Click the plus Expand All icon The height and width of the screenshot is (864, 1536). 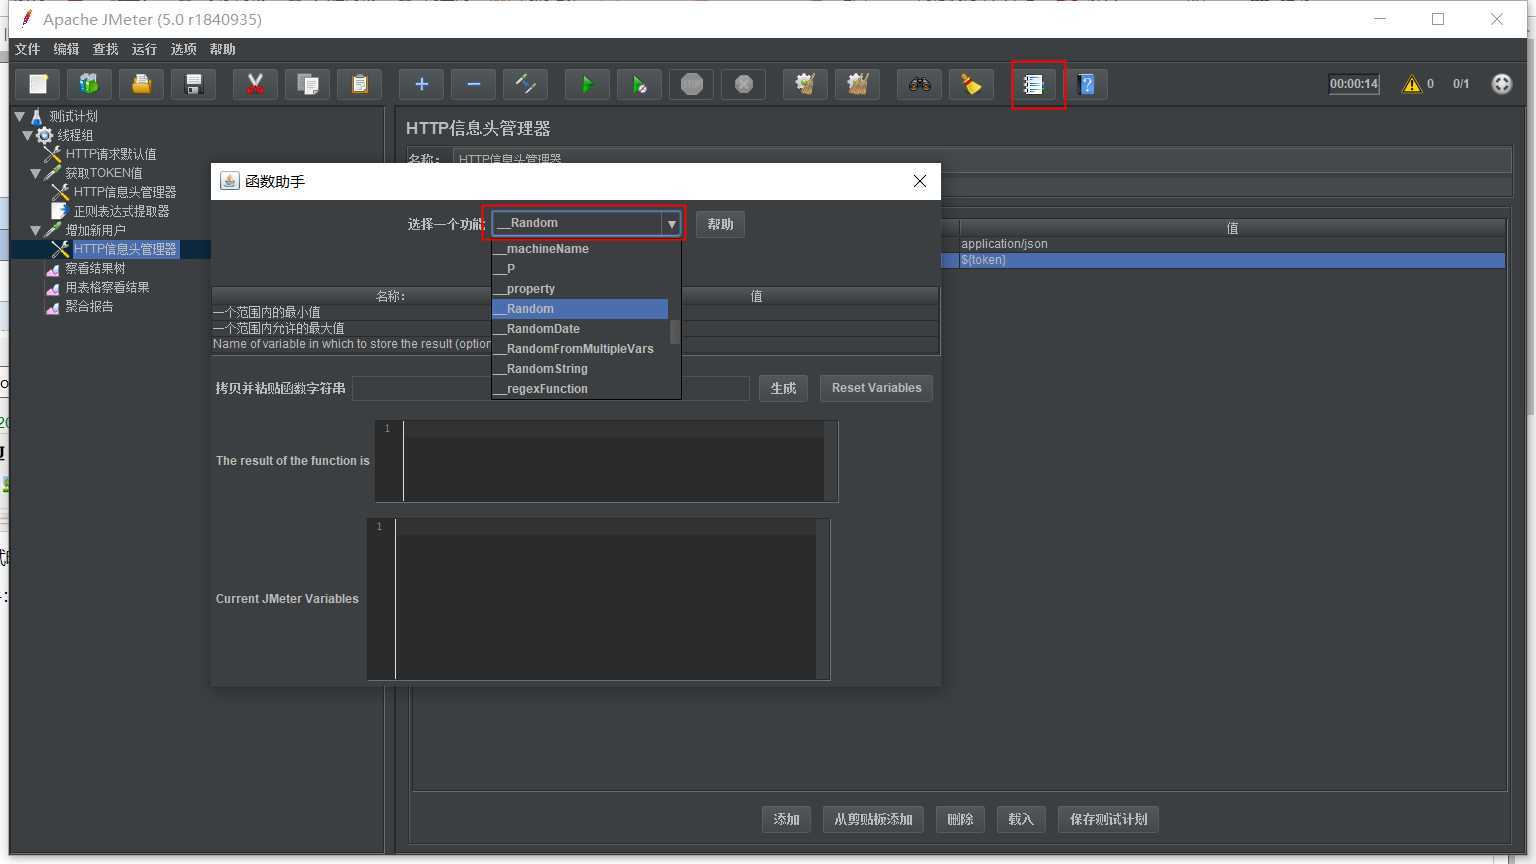point(421,84)
